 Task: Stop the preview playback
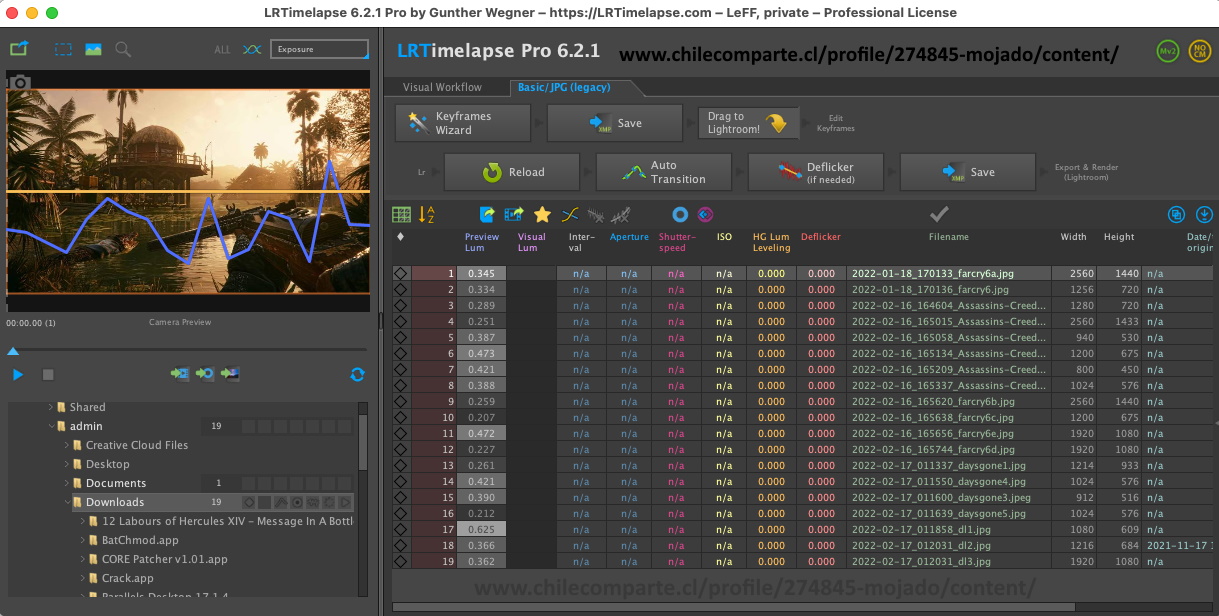[x=48, y=374]
